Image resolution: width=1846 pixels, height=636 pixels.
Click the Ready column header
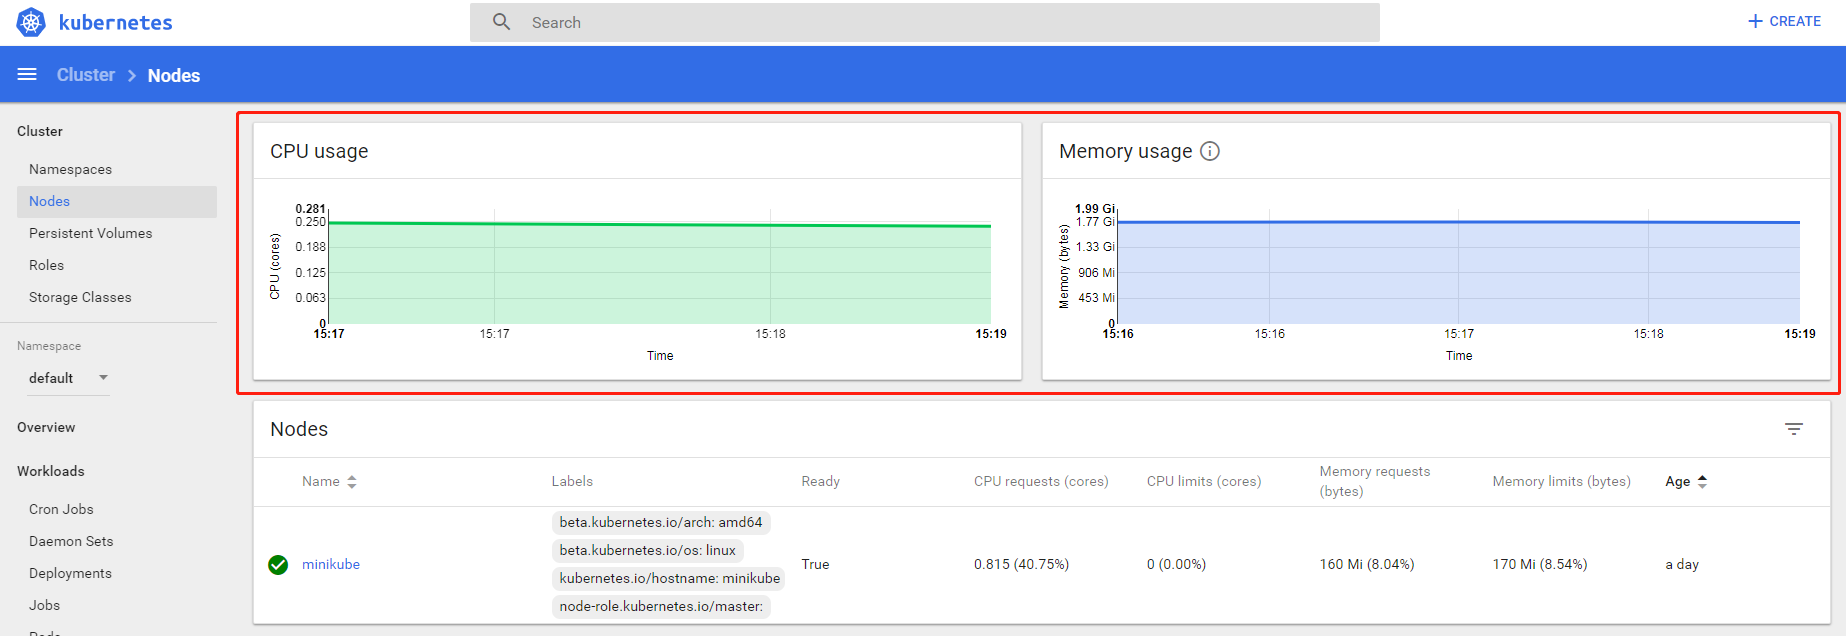820,481
